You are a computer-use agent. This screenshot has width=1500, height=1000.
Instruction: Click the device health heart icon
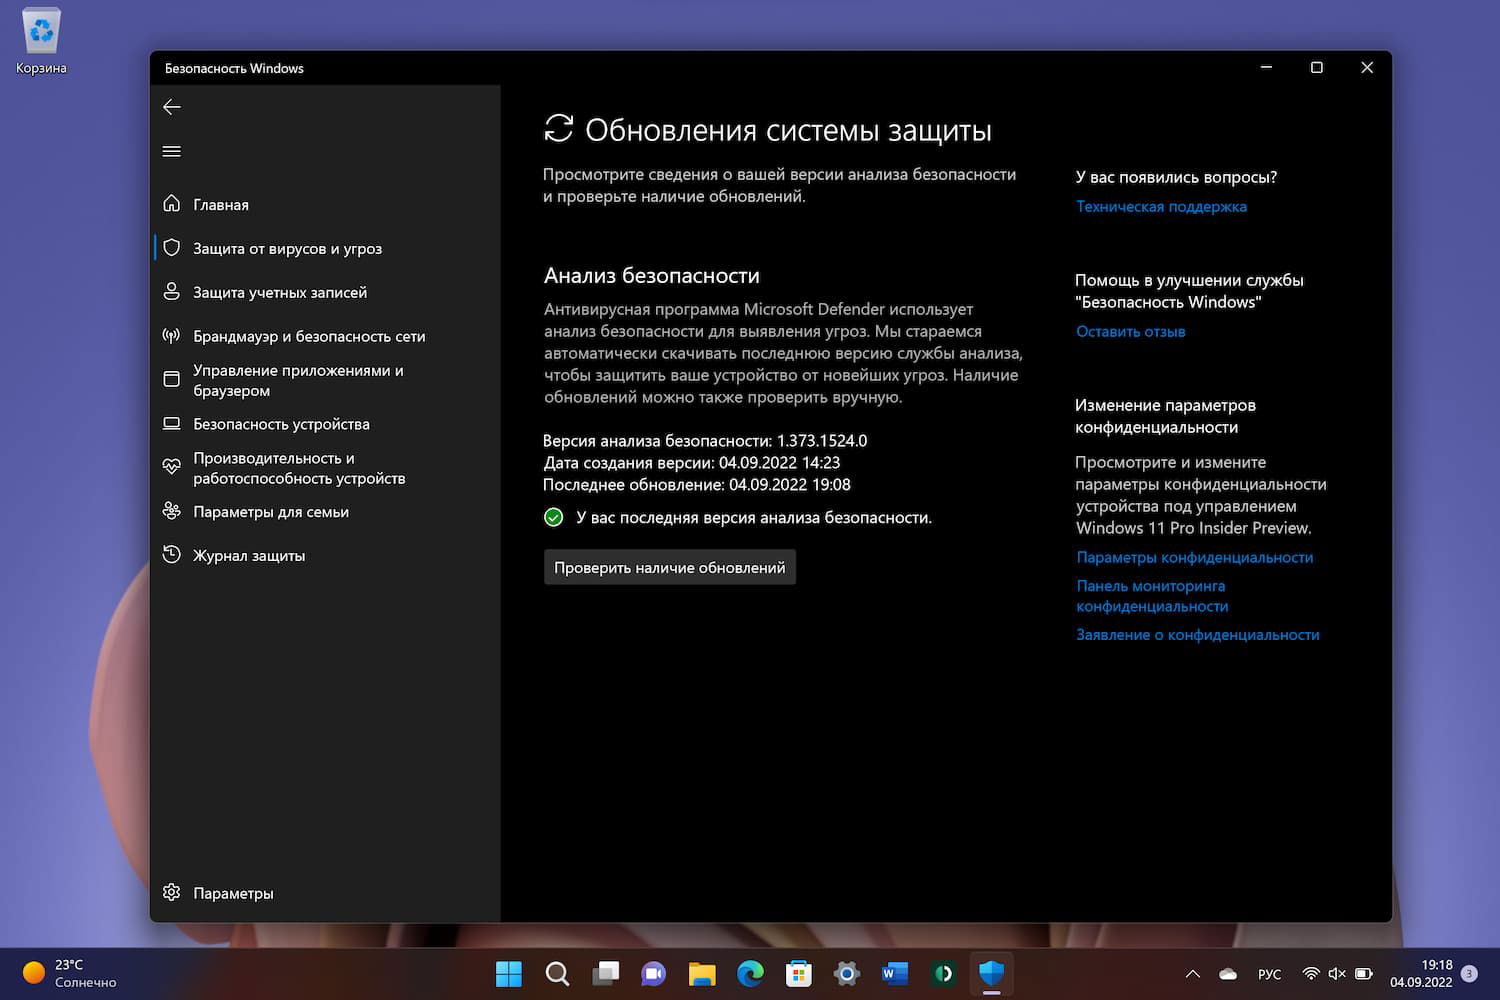[x=172, y=467]
